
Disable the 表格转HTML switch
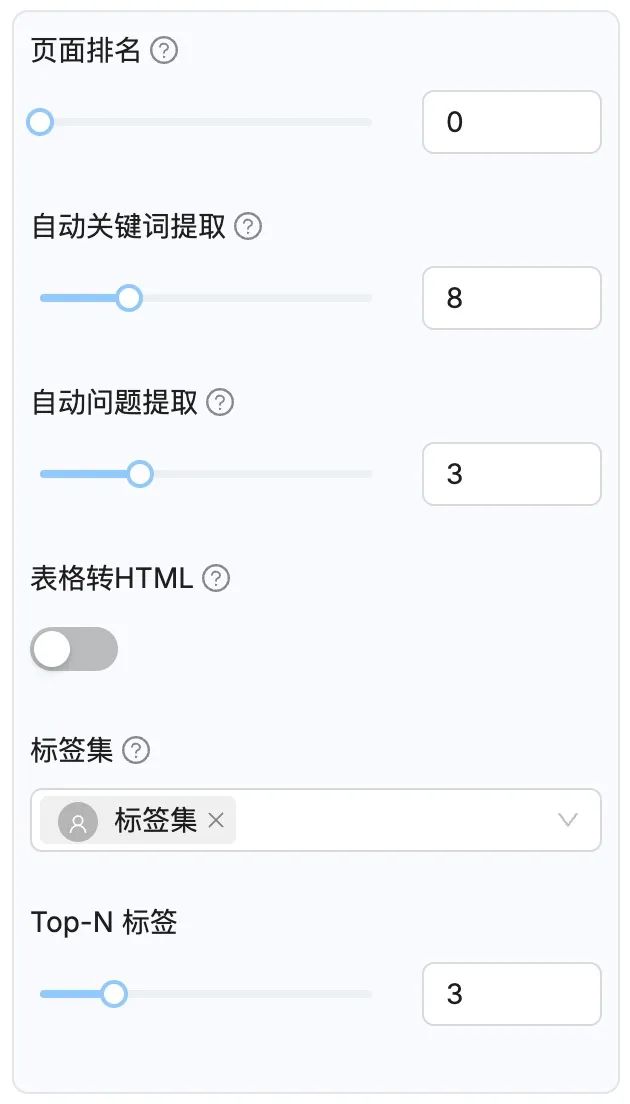[x=74, y=649]
